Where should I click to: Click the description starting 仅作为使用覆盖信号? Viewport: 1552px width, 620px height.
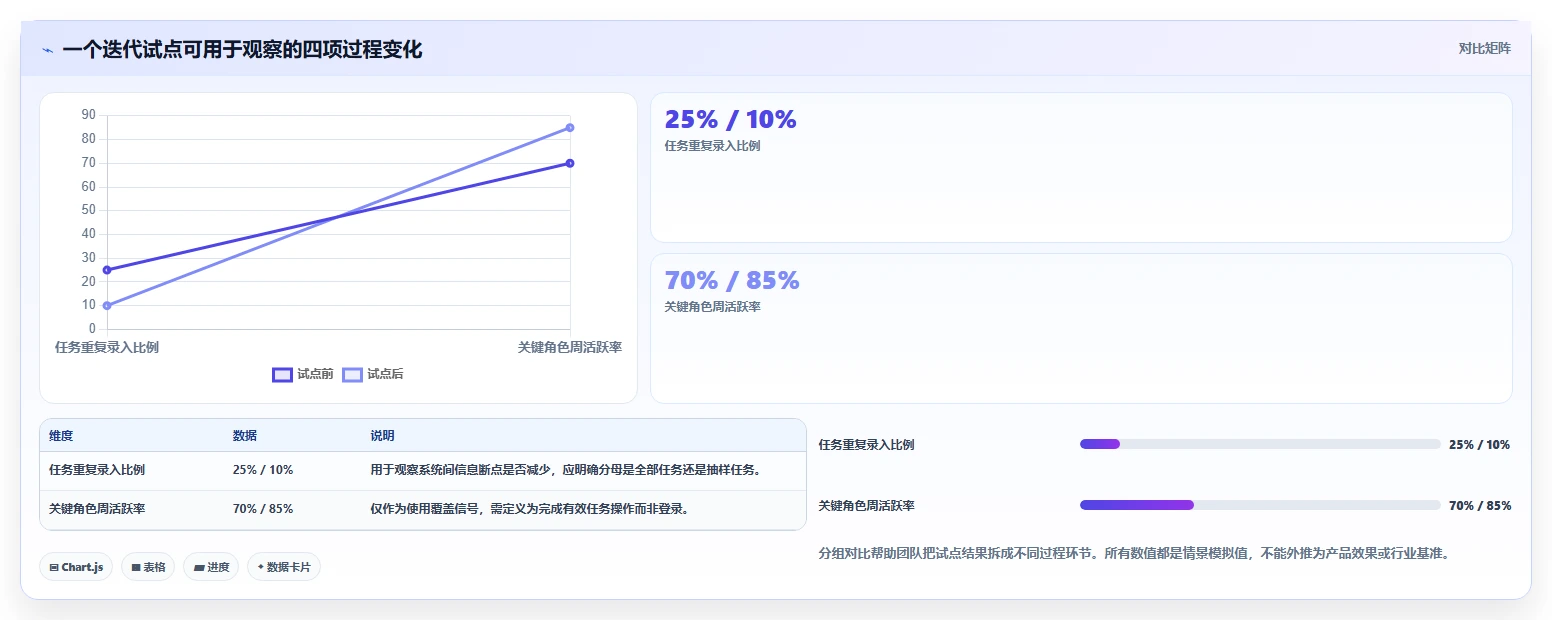[530, 509]
